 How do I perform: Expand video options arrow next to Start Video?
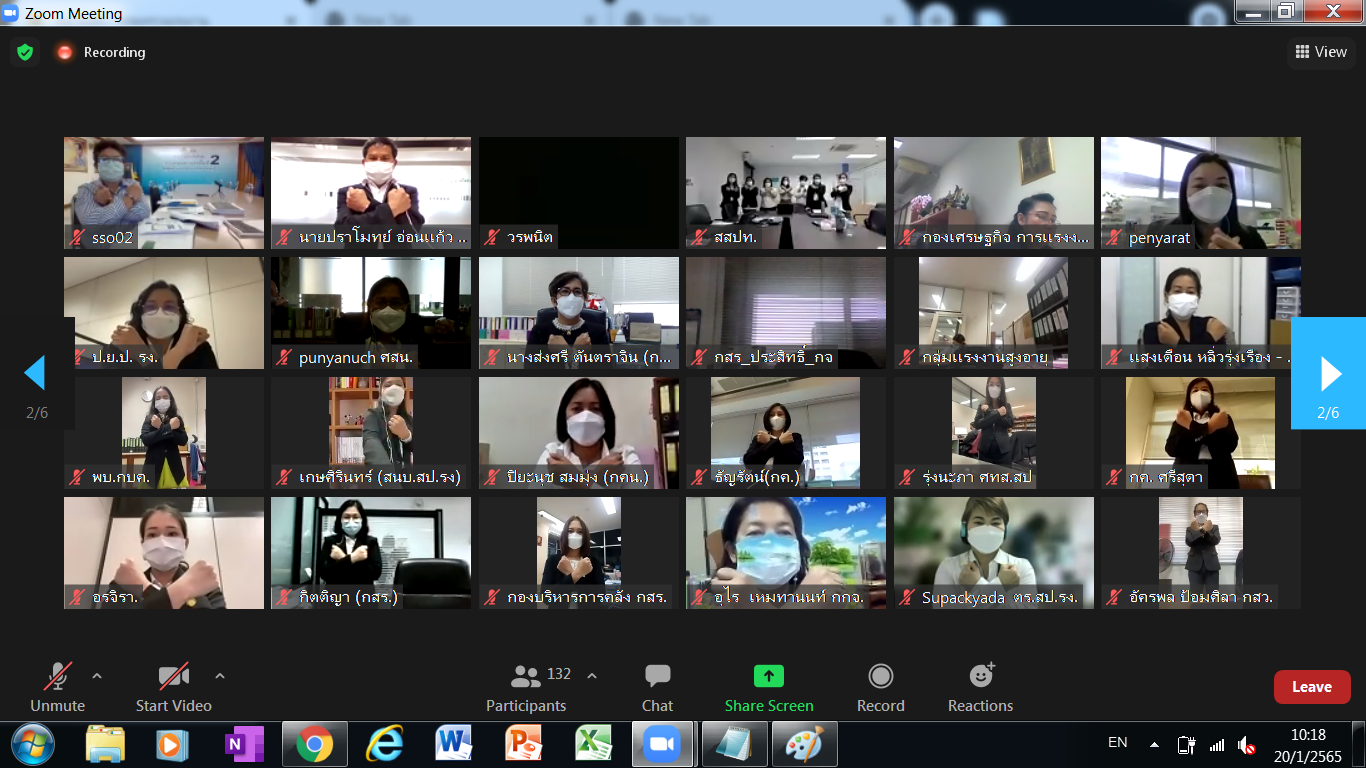pyautogui.click(x=220, y=676)
